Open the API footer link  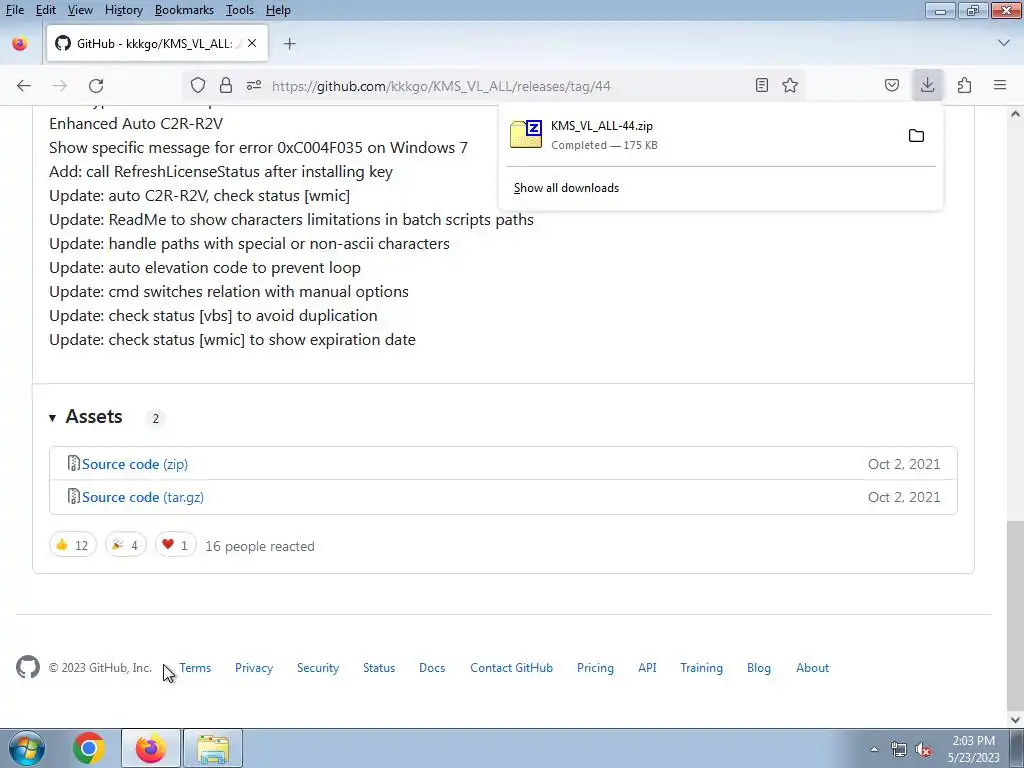[647, 667]
